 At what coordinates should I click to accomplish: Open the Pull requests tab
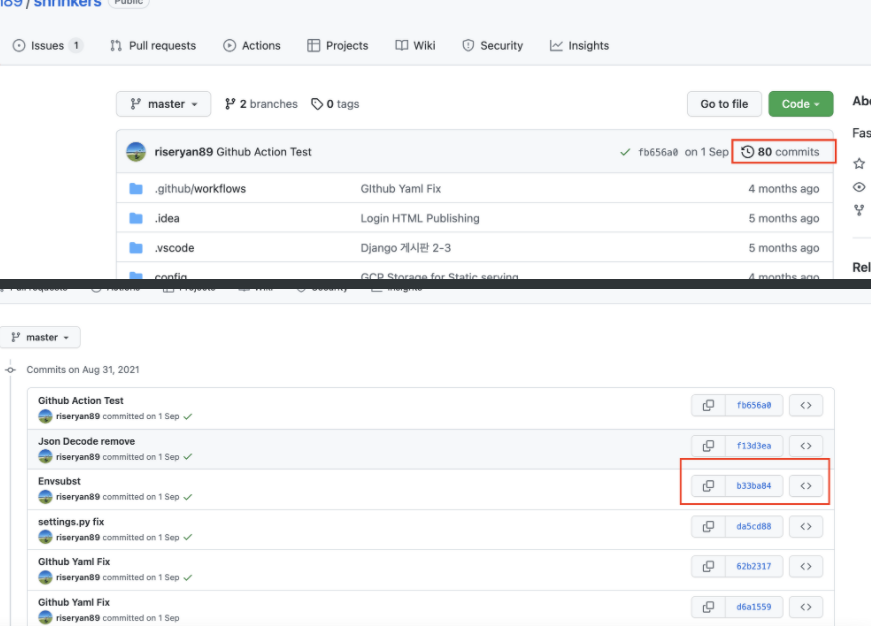153,46
